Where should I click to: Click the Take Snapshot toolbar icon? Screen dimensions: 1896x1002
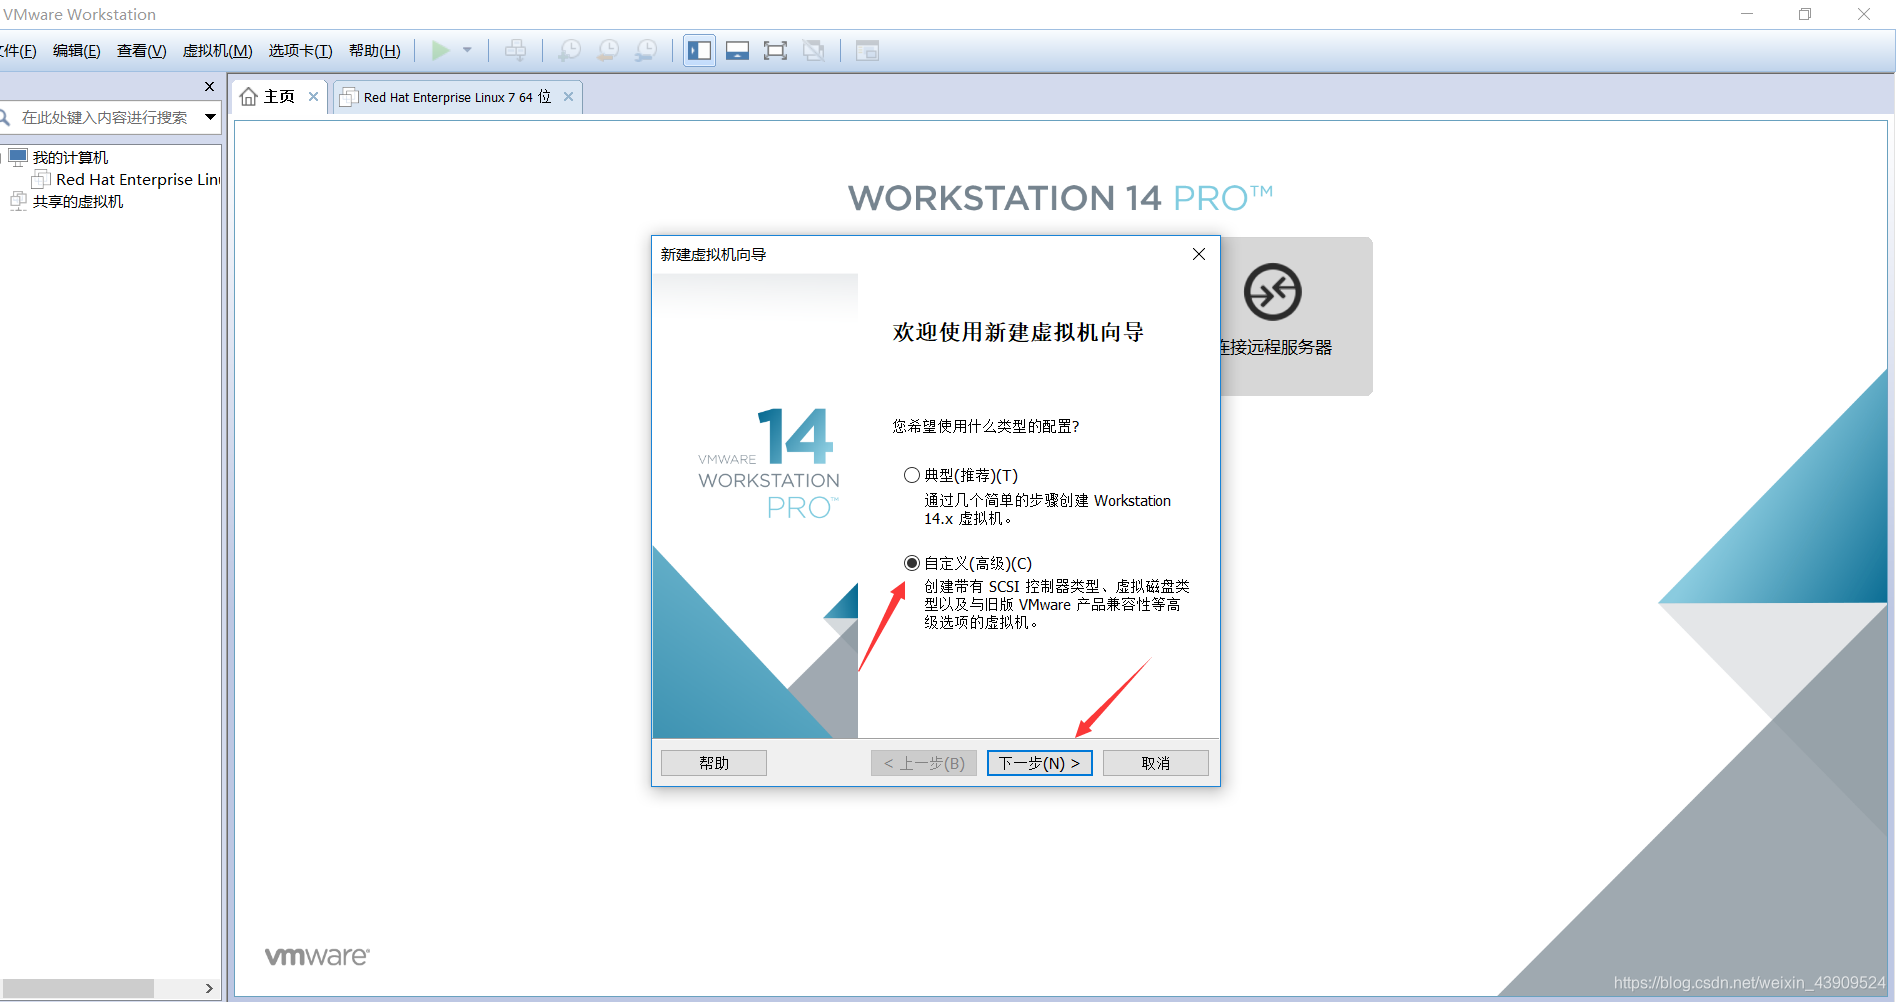pos(569,50)
